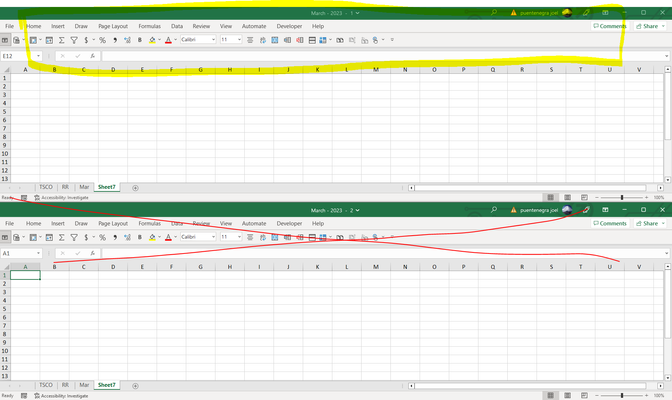Apply Percent Style in the bottom window toolbar

click(x=102, y=237)
